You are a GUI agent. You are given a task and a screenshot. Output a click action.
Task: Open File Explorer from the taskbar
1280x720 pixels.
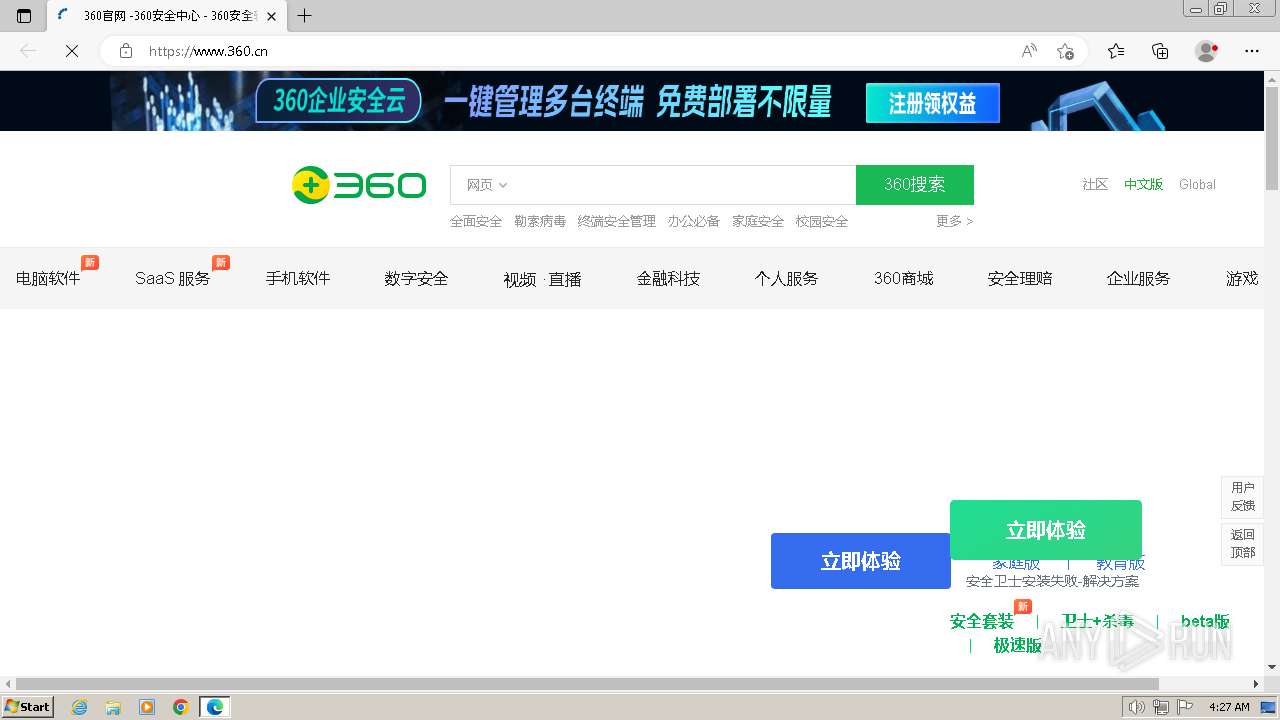[x=113, y=707]
